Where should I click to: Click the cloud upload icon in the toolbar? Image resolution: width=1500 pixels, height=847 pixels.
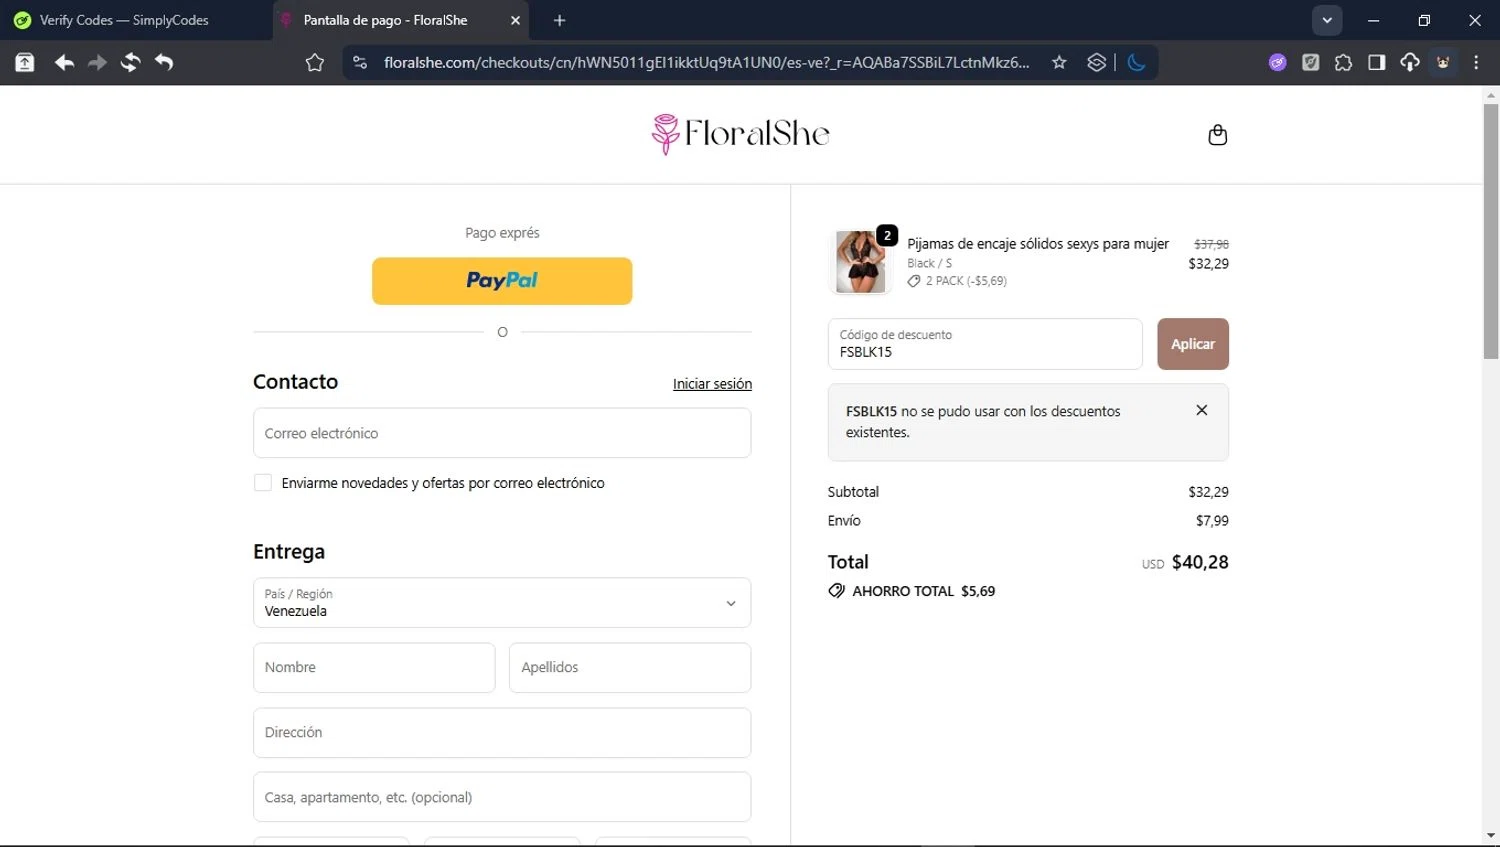click(1410, 63)
